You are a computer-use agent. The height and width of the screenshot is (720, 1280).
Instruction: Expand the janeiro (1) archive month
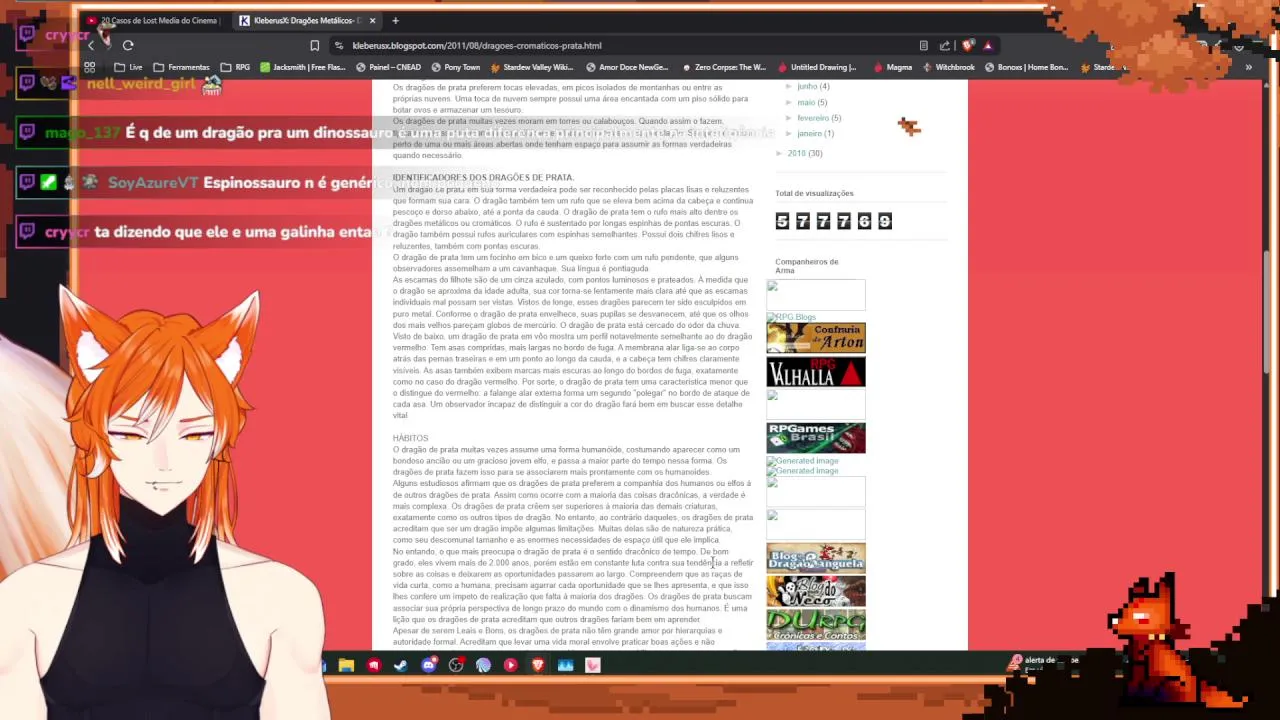[789, 133]
